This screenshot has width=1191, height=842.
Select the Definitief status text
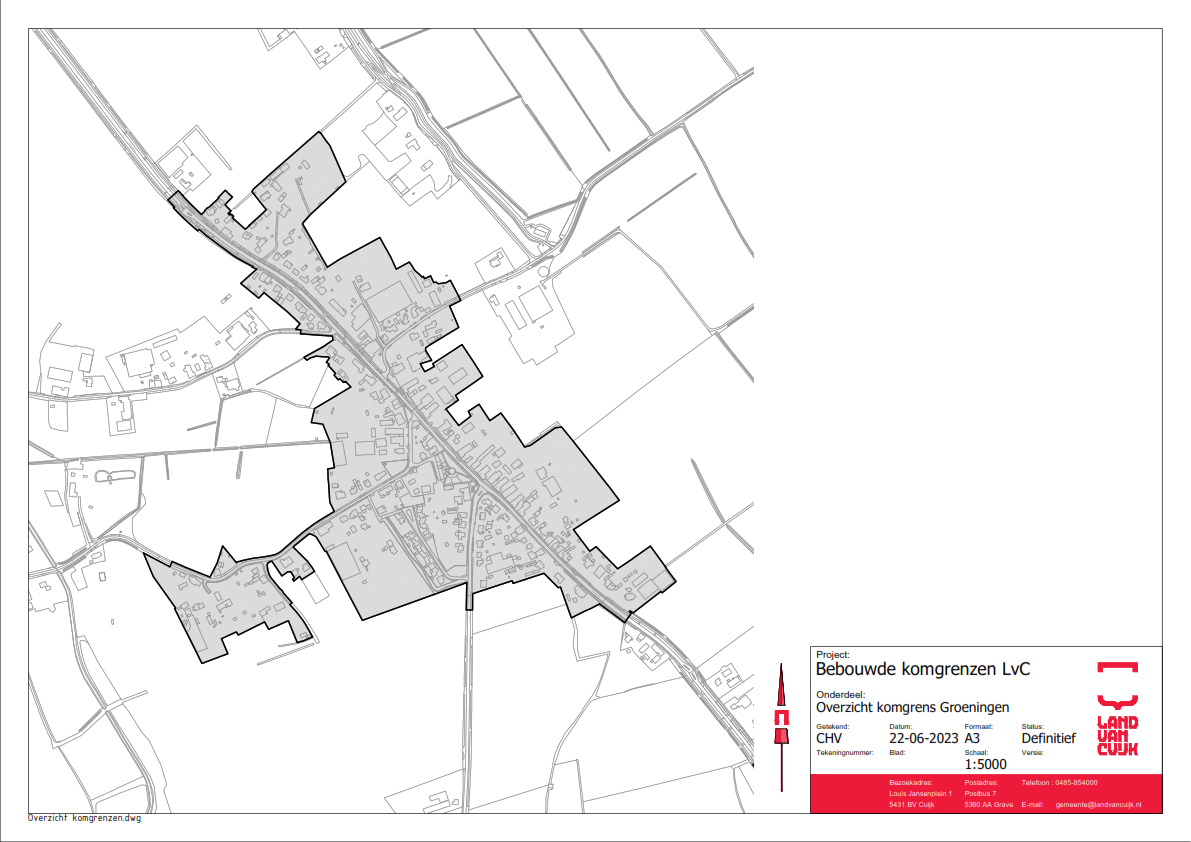coord(1048,739)
